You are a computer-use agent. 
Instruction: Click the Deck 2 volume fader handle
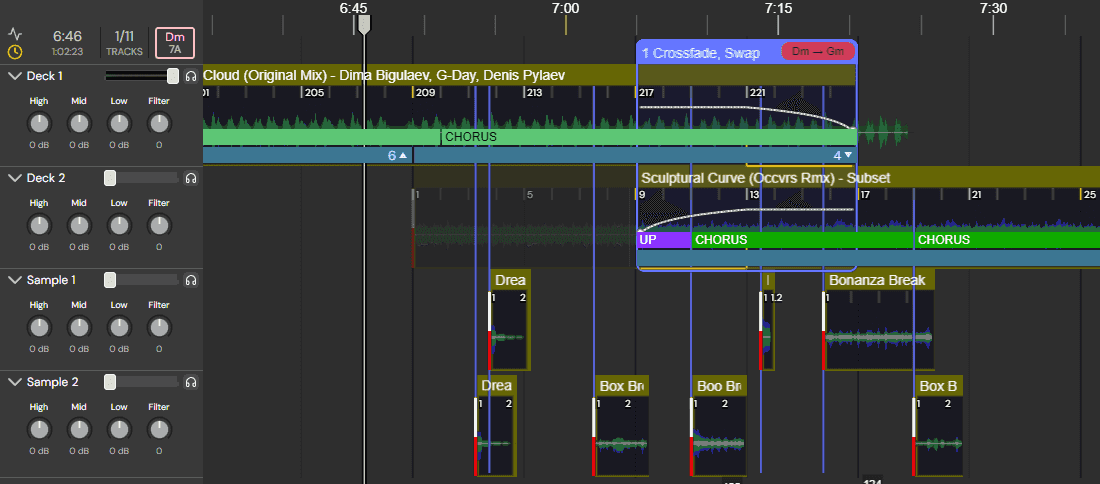(110, 178)
